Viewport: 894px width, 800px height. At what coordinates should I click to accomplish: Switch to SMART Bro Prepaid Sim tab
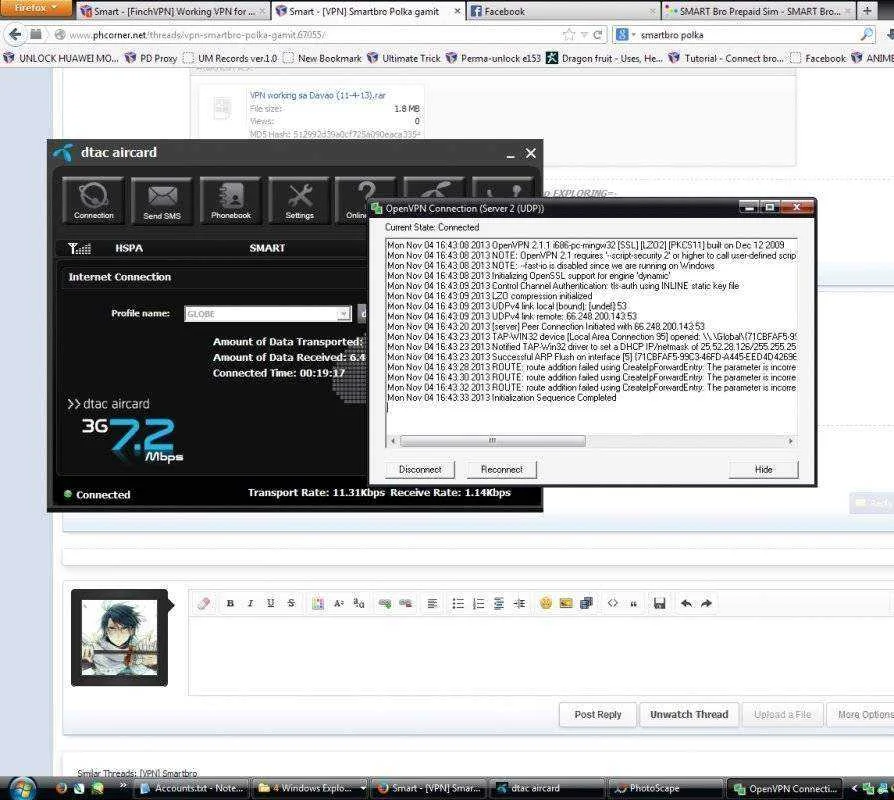point(758,11)
